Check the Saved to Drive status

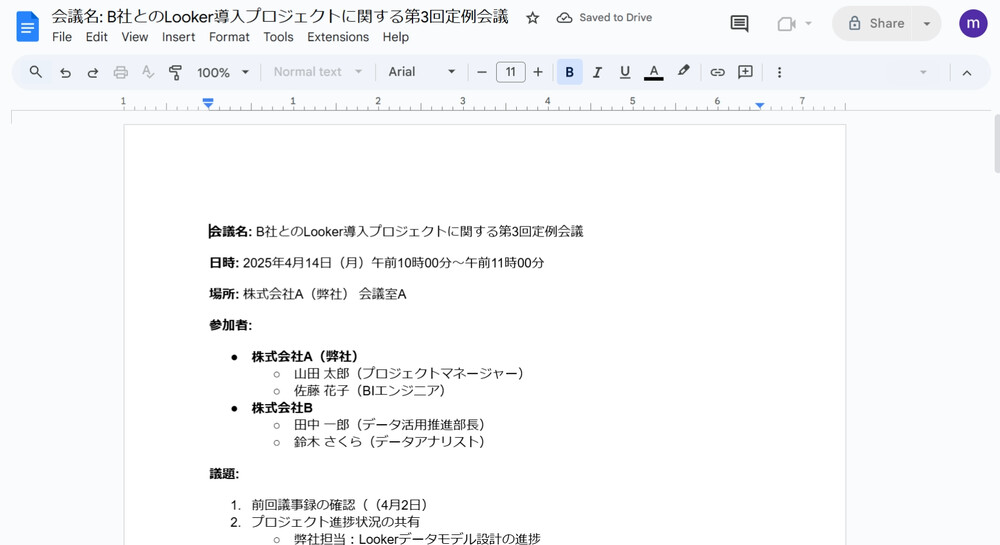(x=604, y=18)
